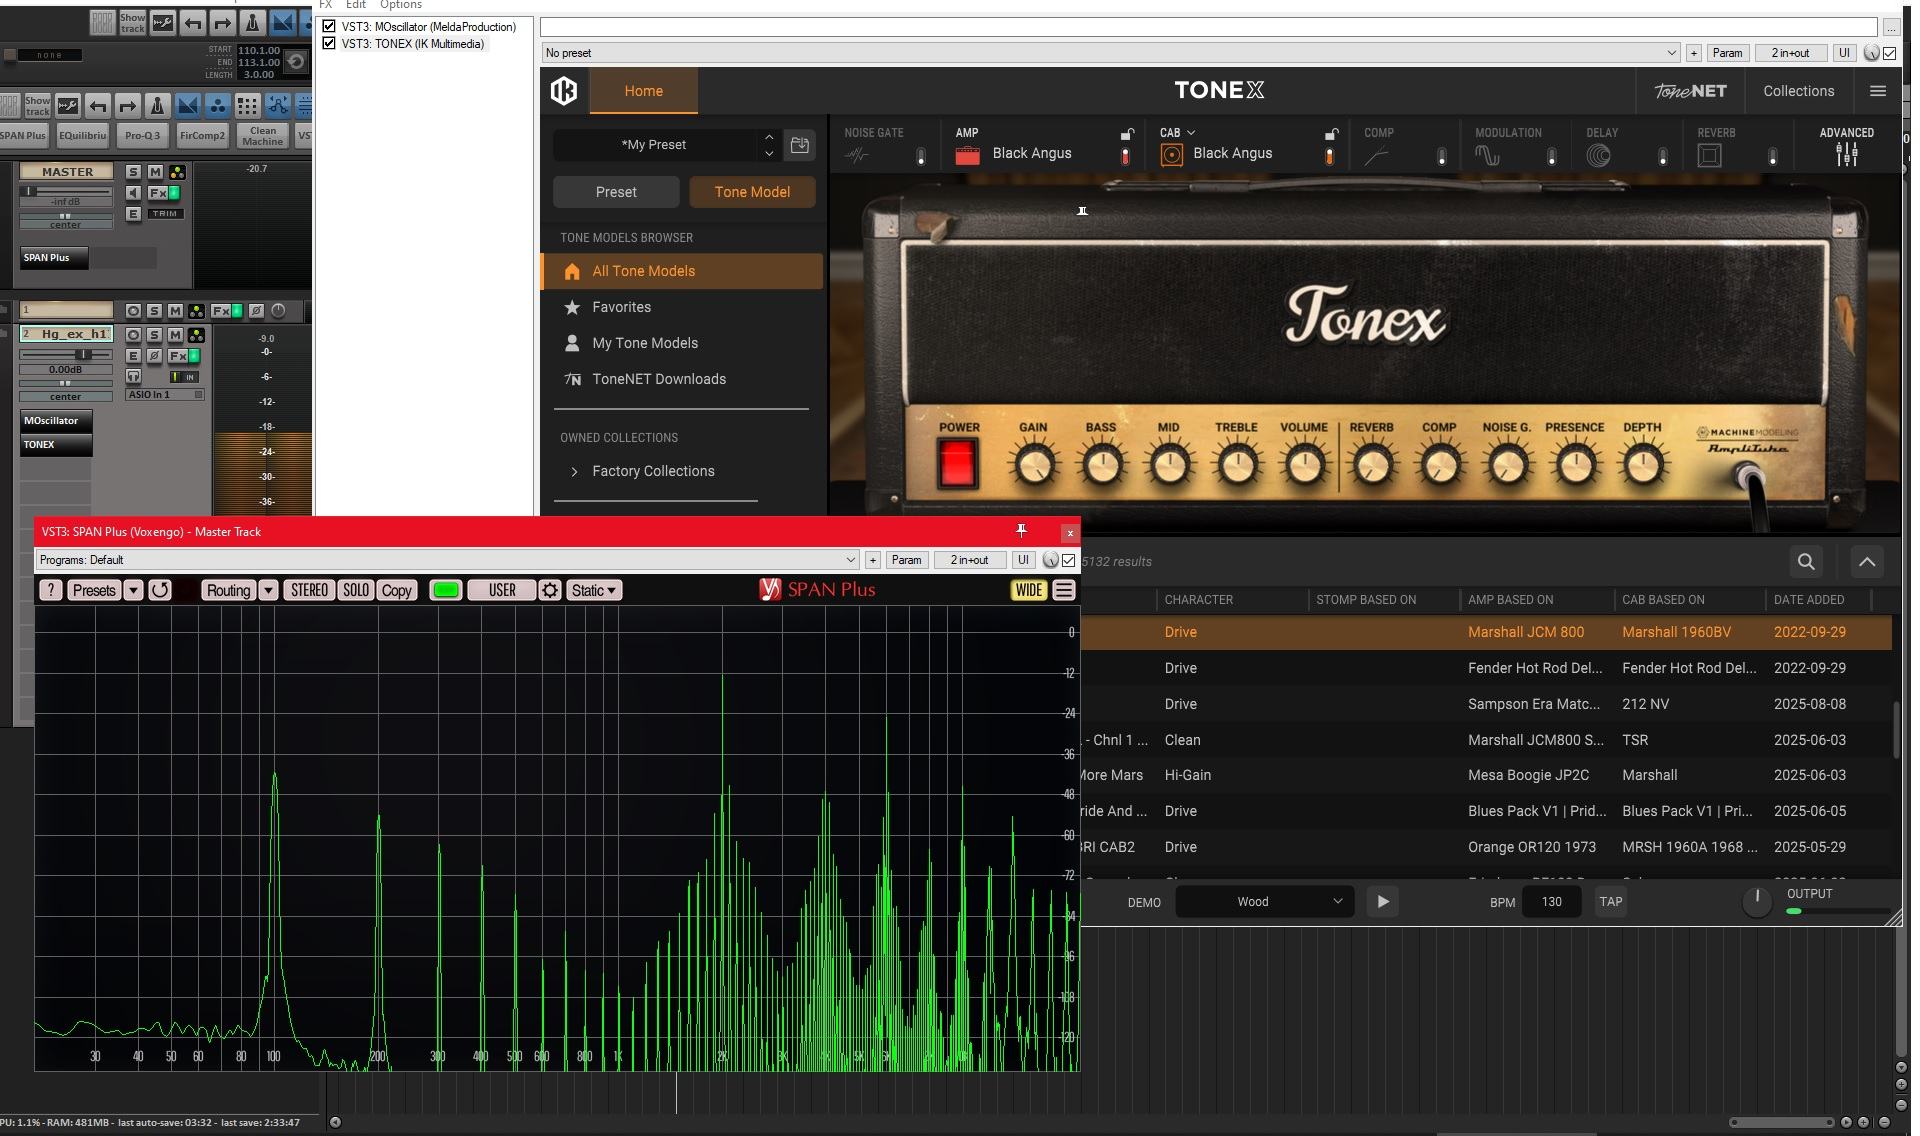Select the Tone Model tab
1920x1136 pixels.
pos(752,192)
